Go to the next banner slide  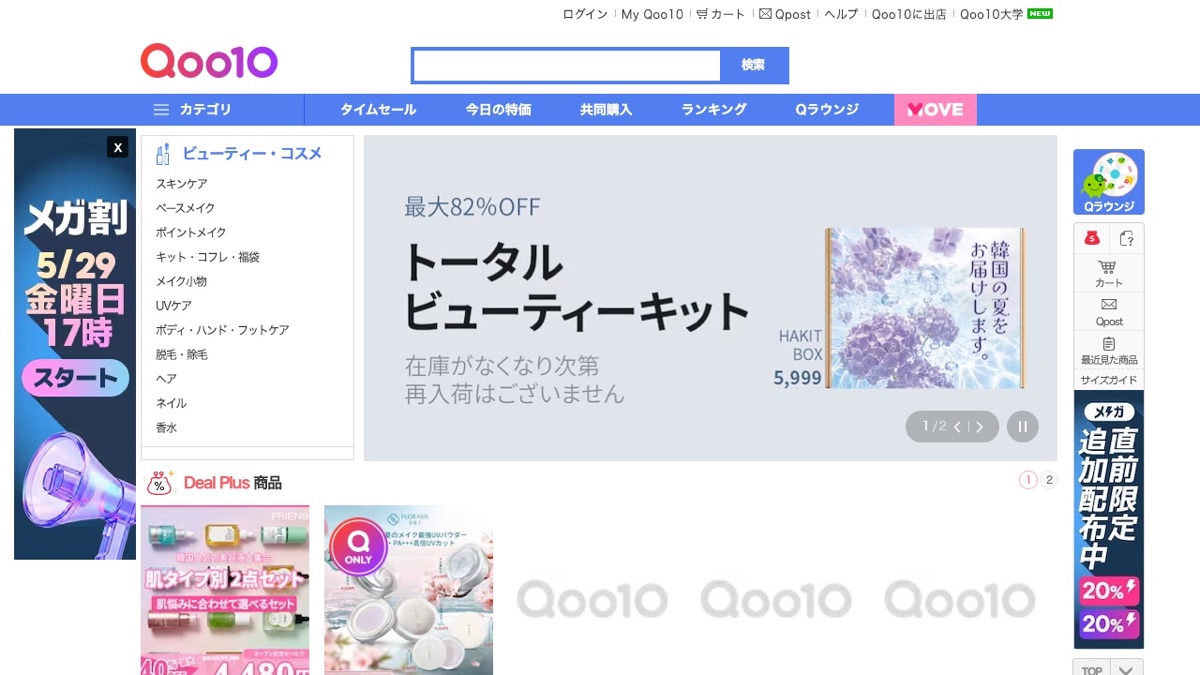click(980, 427)
